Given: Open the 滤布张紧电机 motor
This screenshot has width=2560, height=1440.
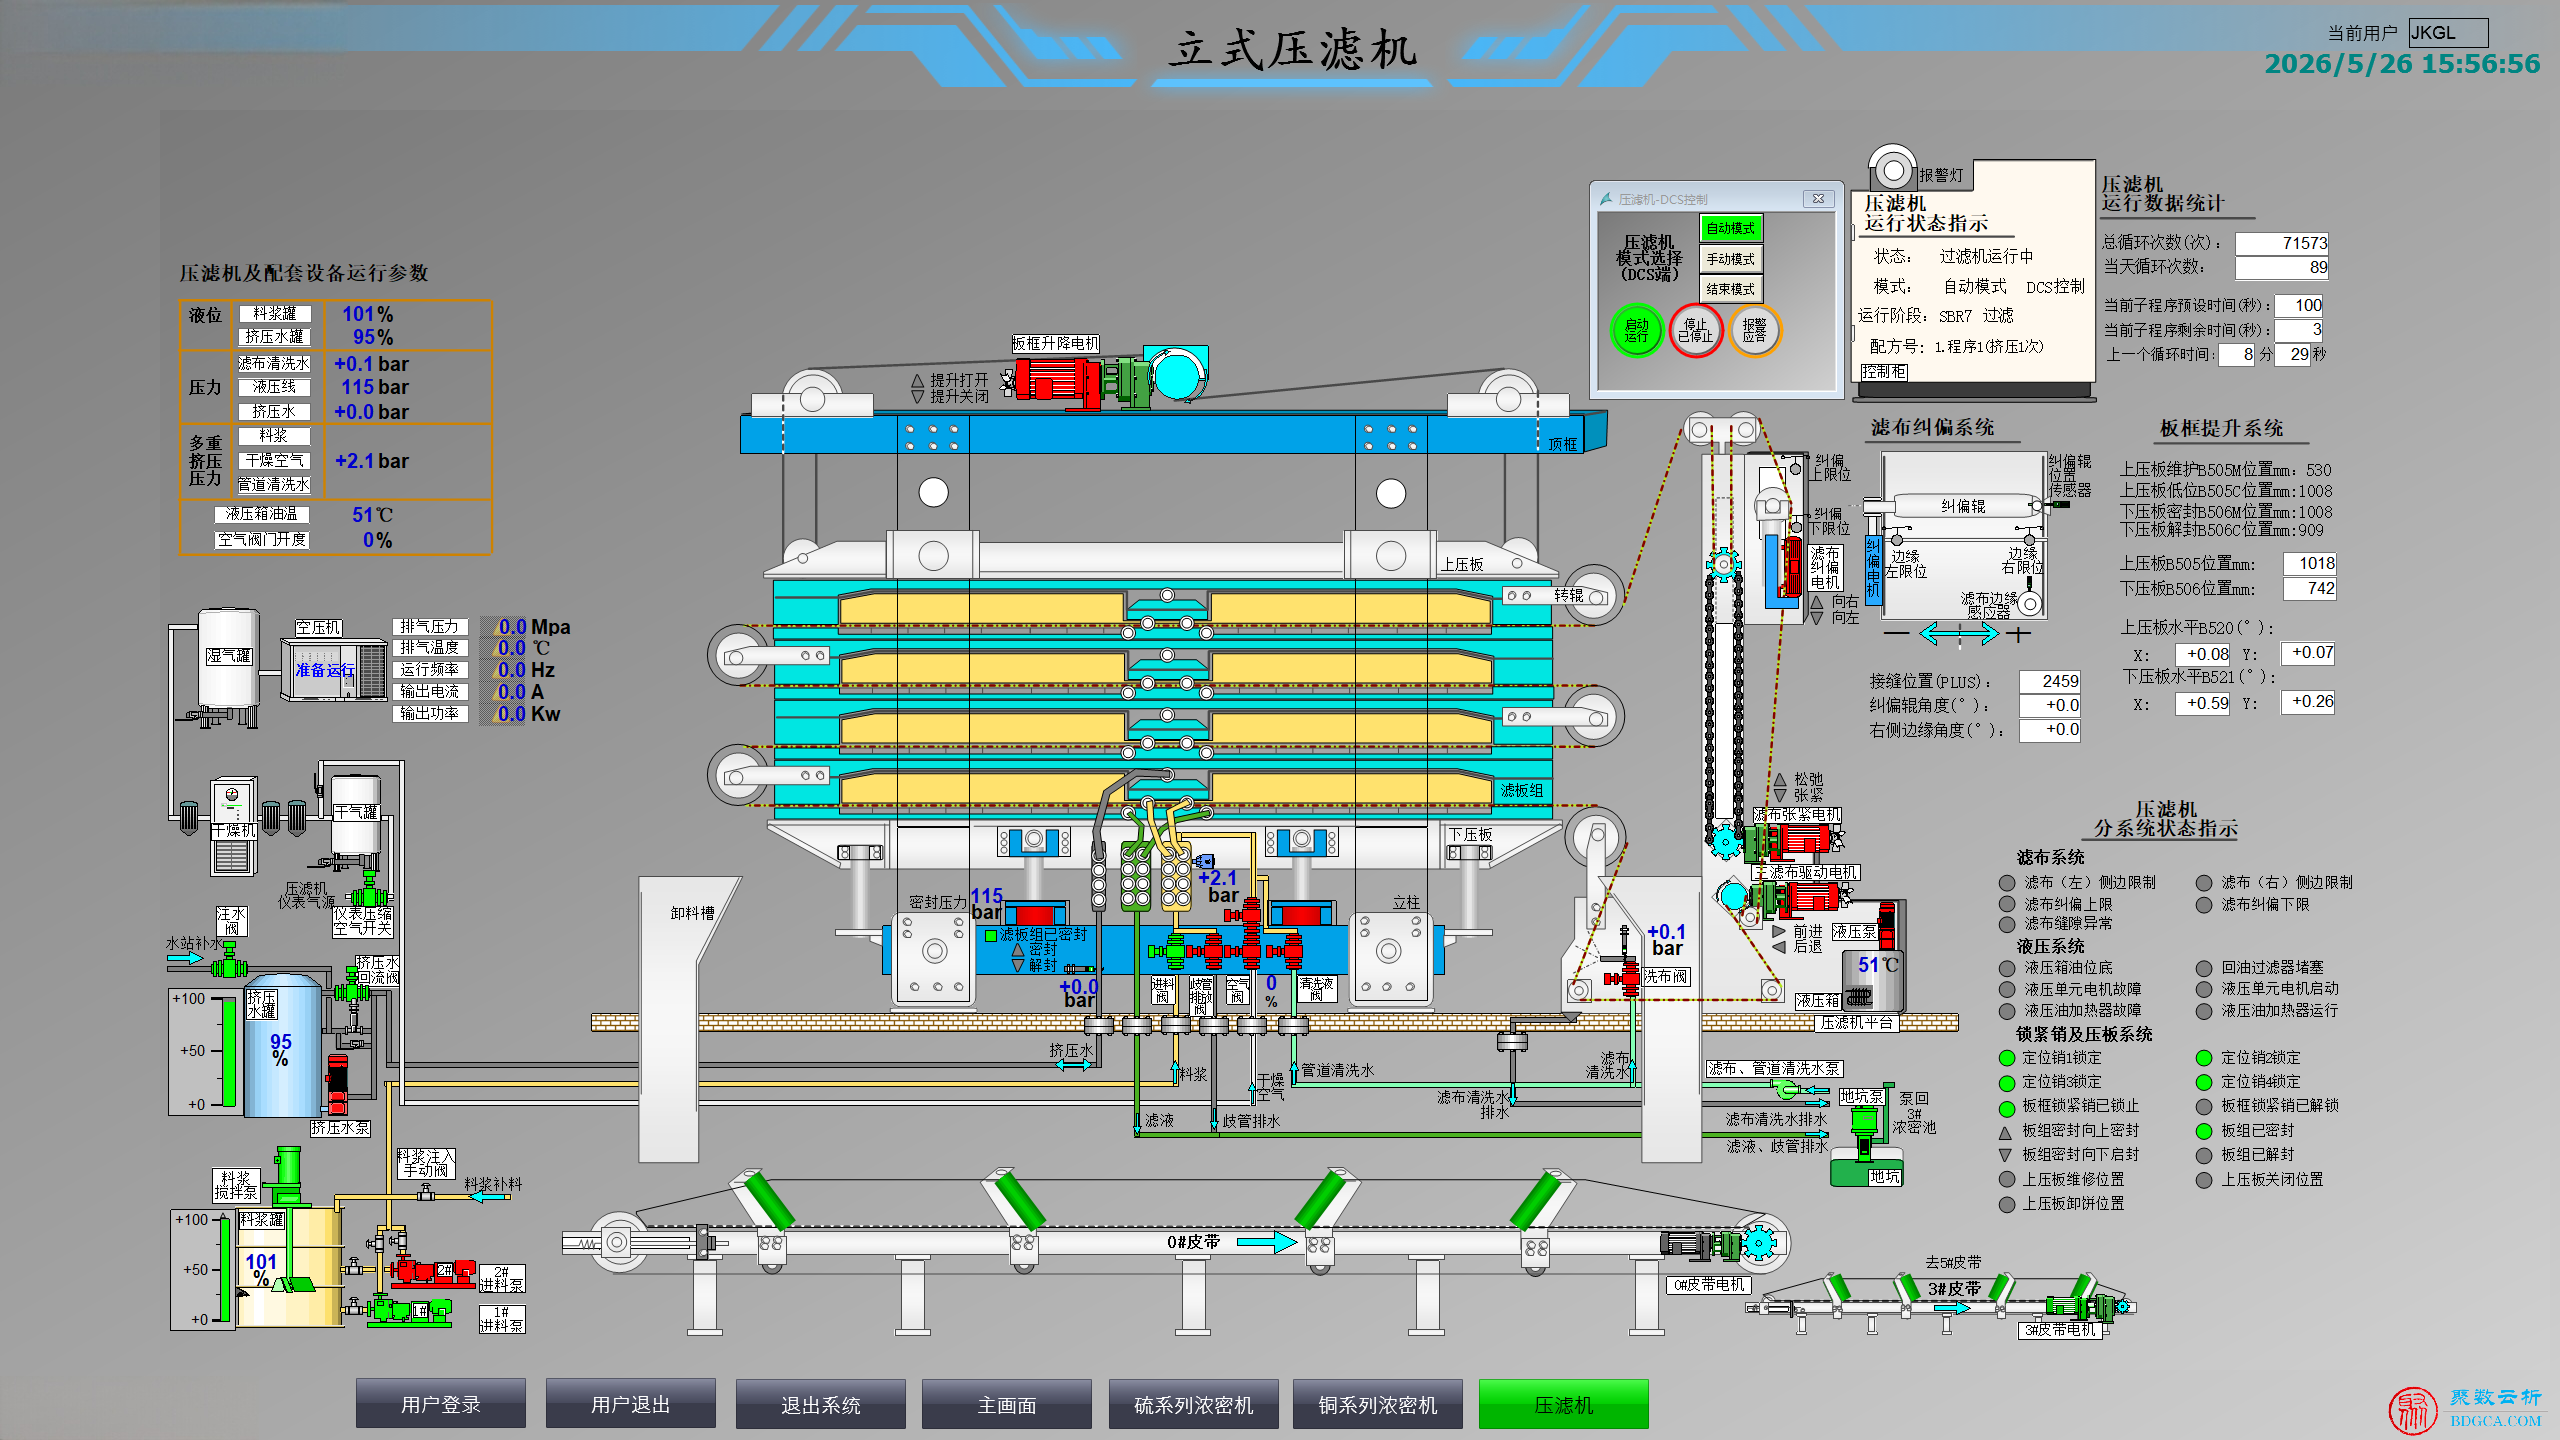Looking at the screenshot, I should click(x=1796, y=842).
